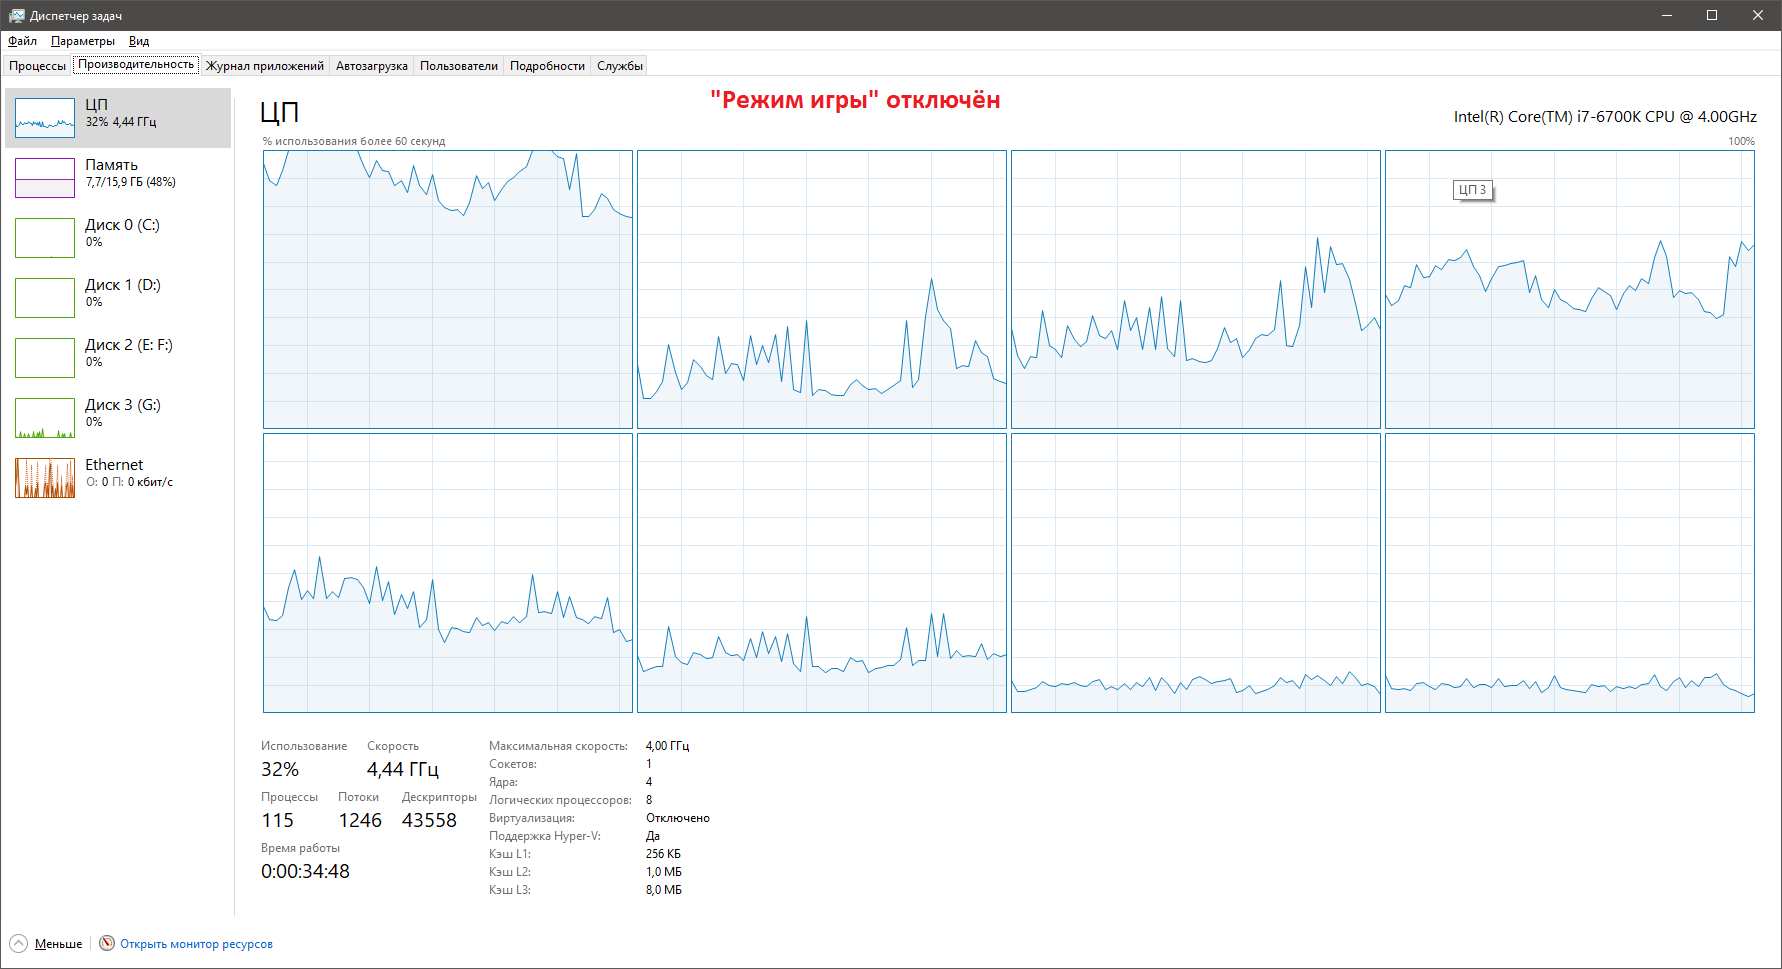Maximize the Диспетчер задач window
Screen dimensions: 1782x969
click(1712, 15)
